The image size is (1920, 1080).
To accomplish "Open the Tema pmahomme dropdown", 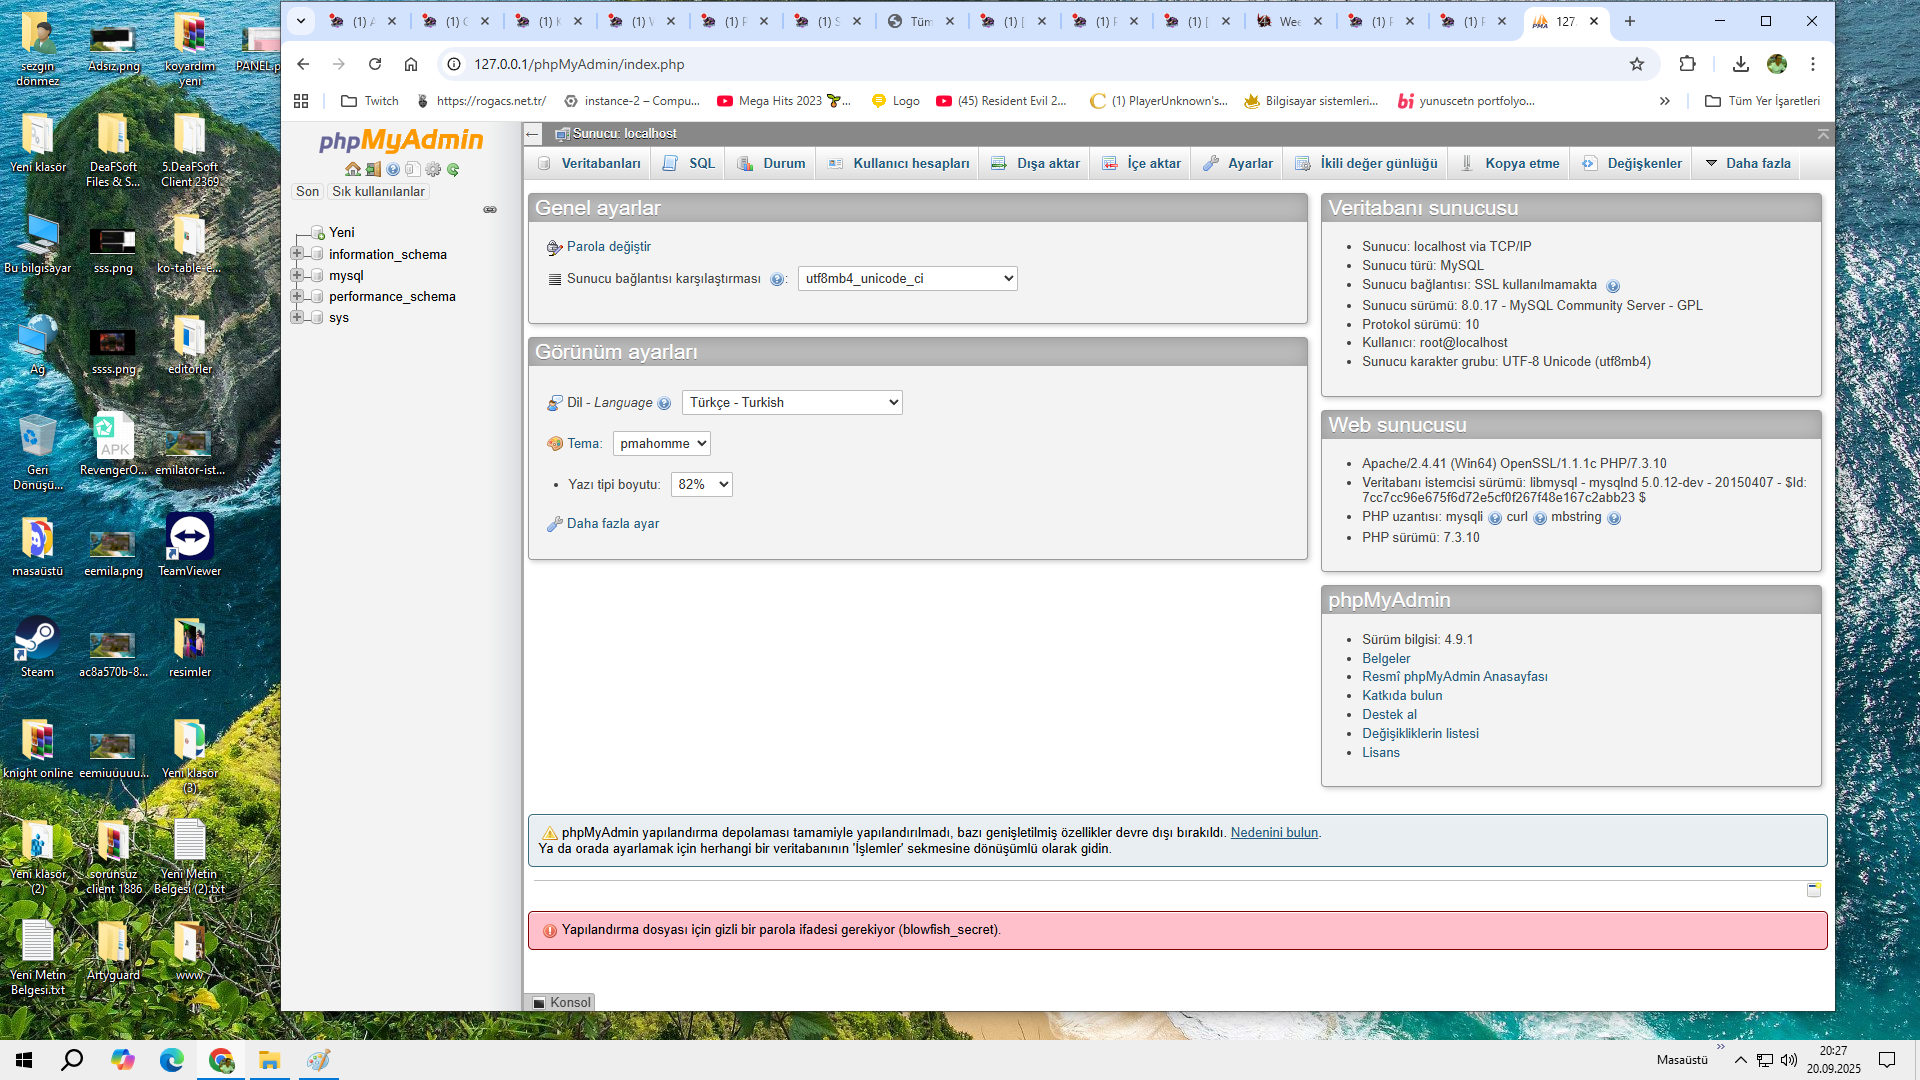I will click(x=662, y=444).
